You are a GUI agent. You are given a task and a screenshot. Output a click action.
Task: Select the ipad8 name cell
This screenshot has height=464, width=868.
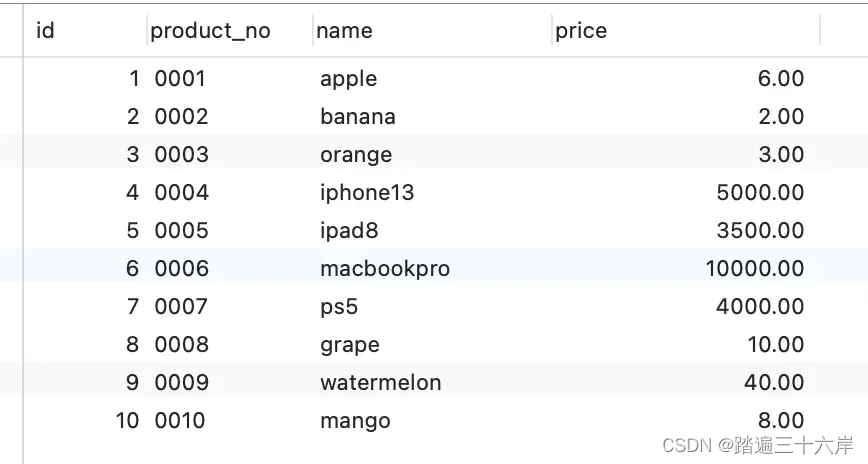point(349,230)
